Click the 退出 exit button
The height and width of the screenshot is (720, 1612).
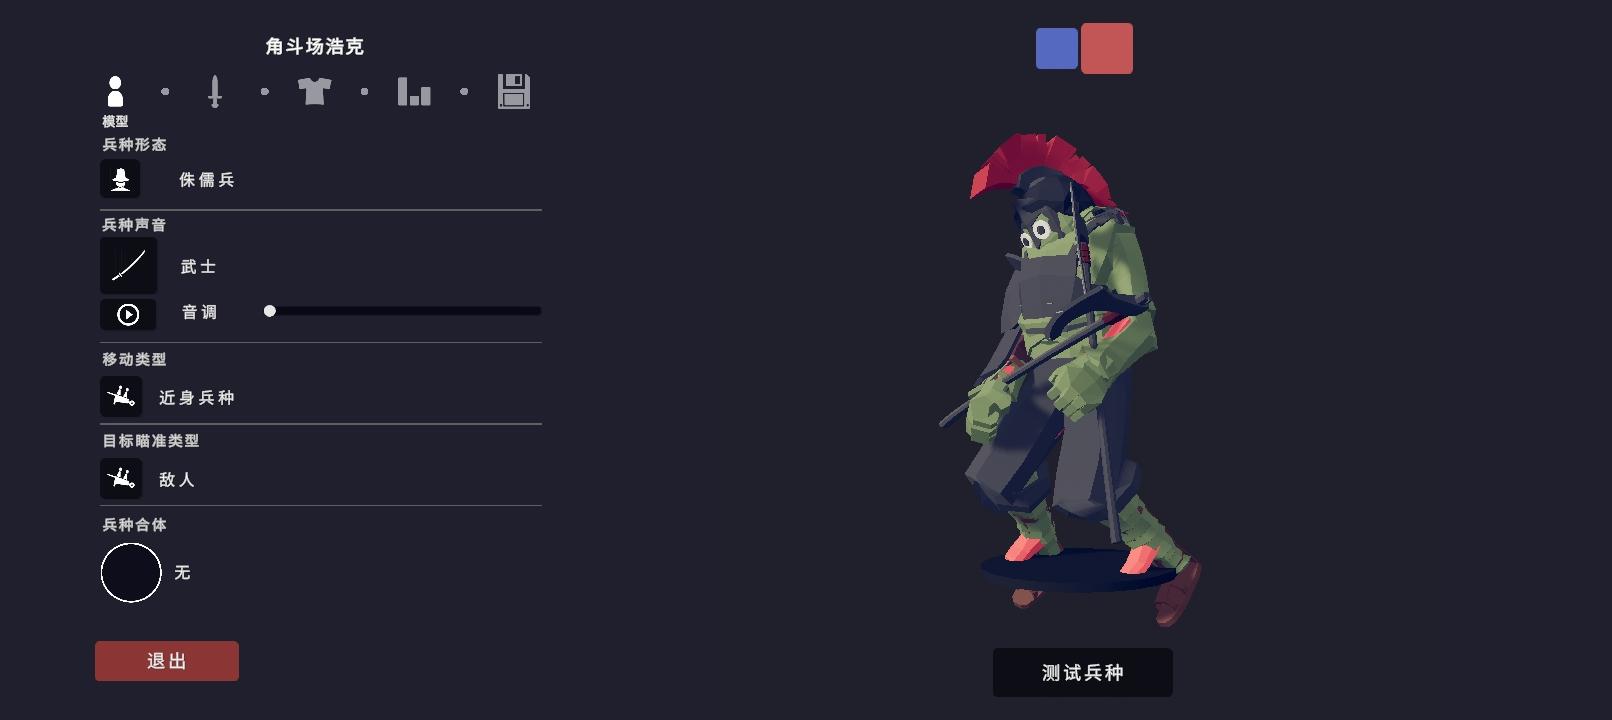click(x=167, y=661)
